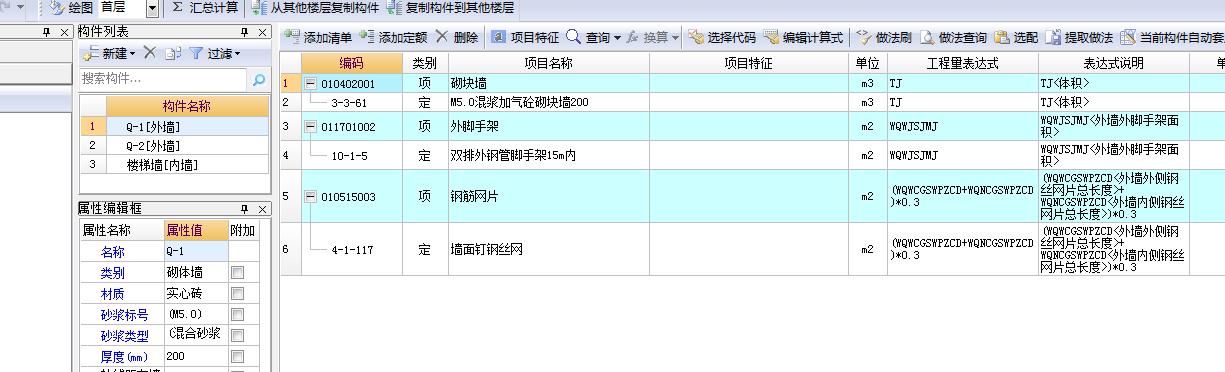
Task: Click the 做法刷 brush icon
Action: click(x=863, y=37)
